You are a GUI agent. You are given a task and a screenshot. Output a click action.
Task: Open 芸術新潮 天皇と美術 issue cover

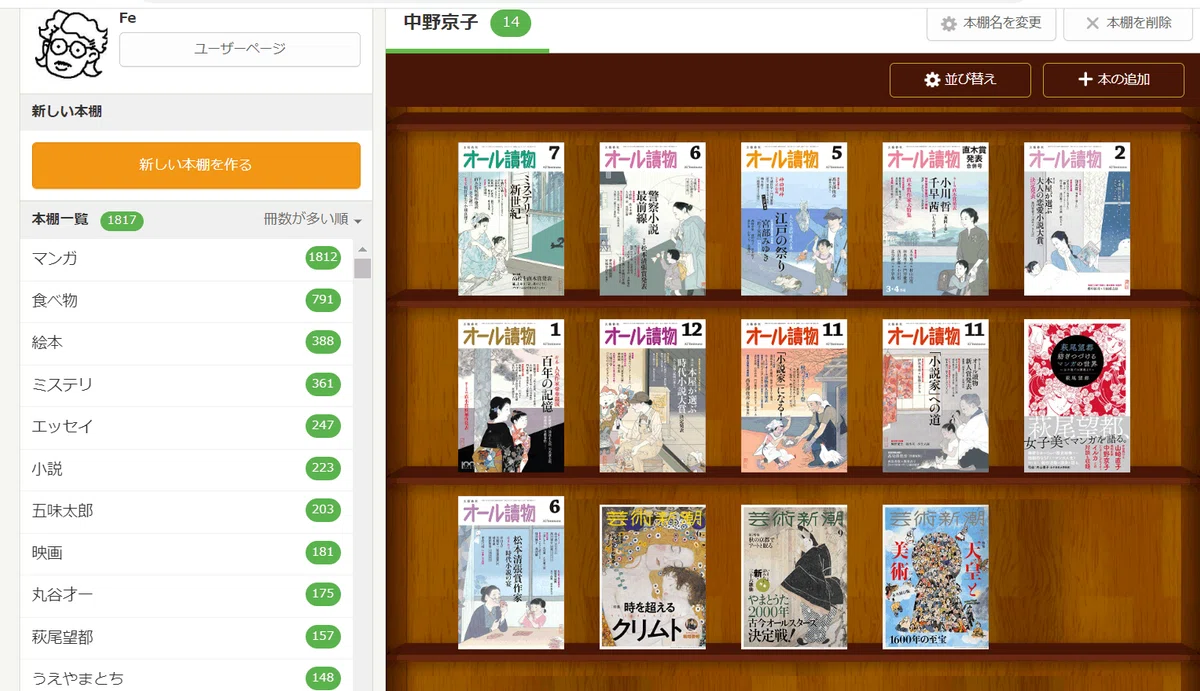tap(936, 577)
